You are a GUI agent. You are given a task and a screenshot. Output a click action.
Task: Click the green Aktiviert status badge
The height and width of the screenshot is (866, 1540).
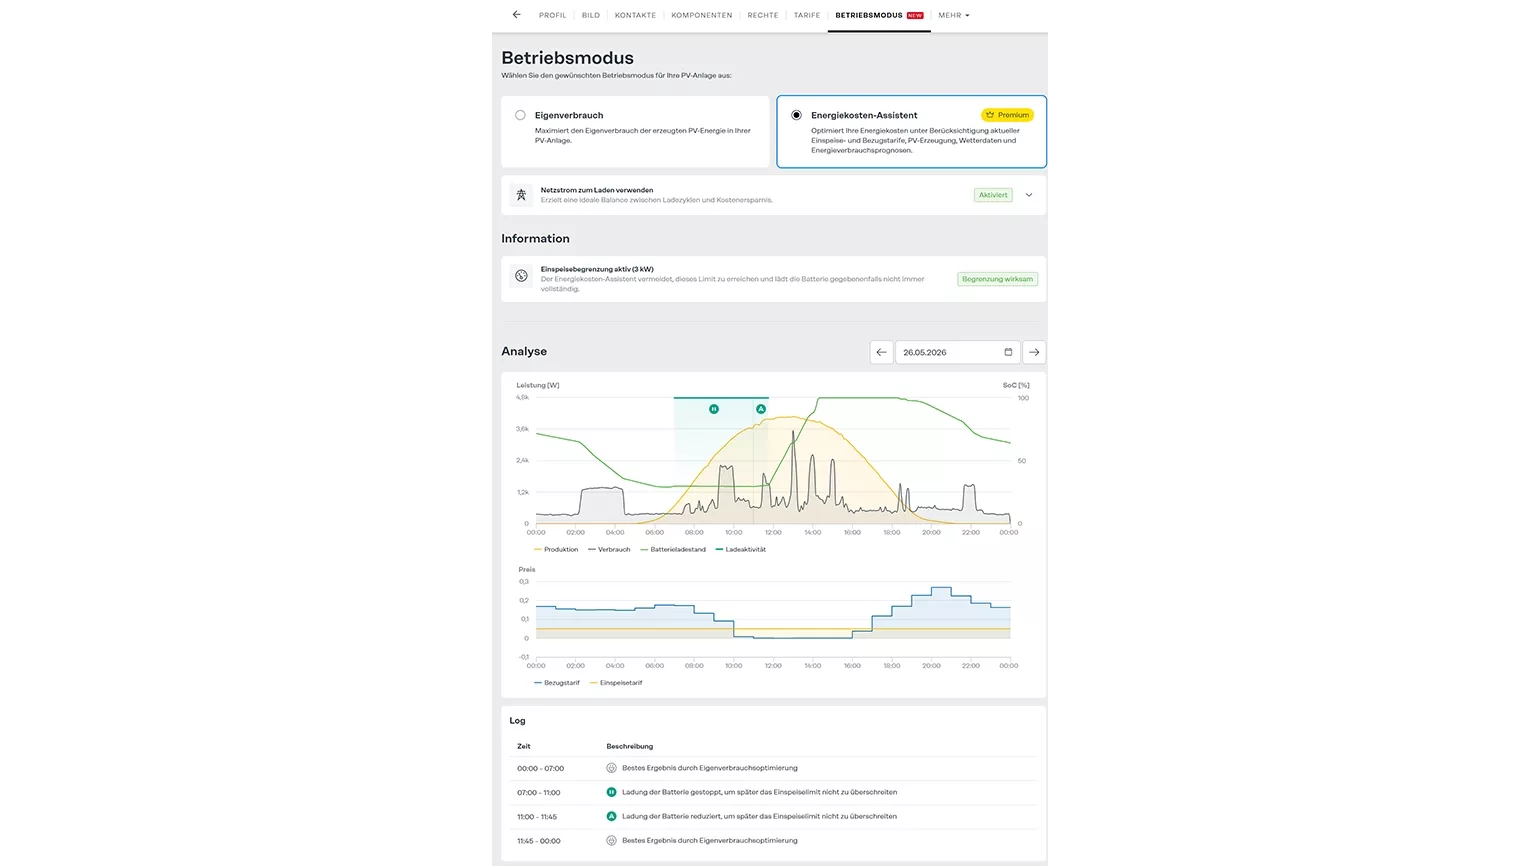coord(993,195)
